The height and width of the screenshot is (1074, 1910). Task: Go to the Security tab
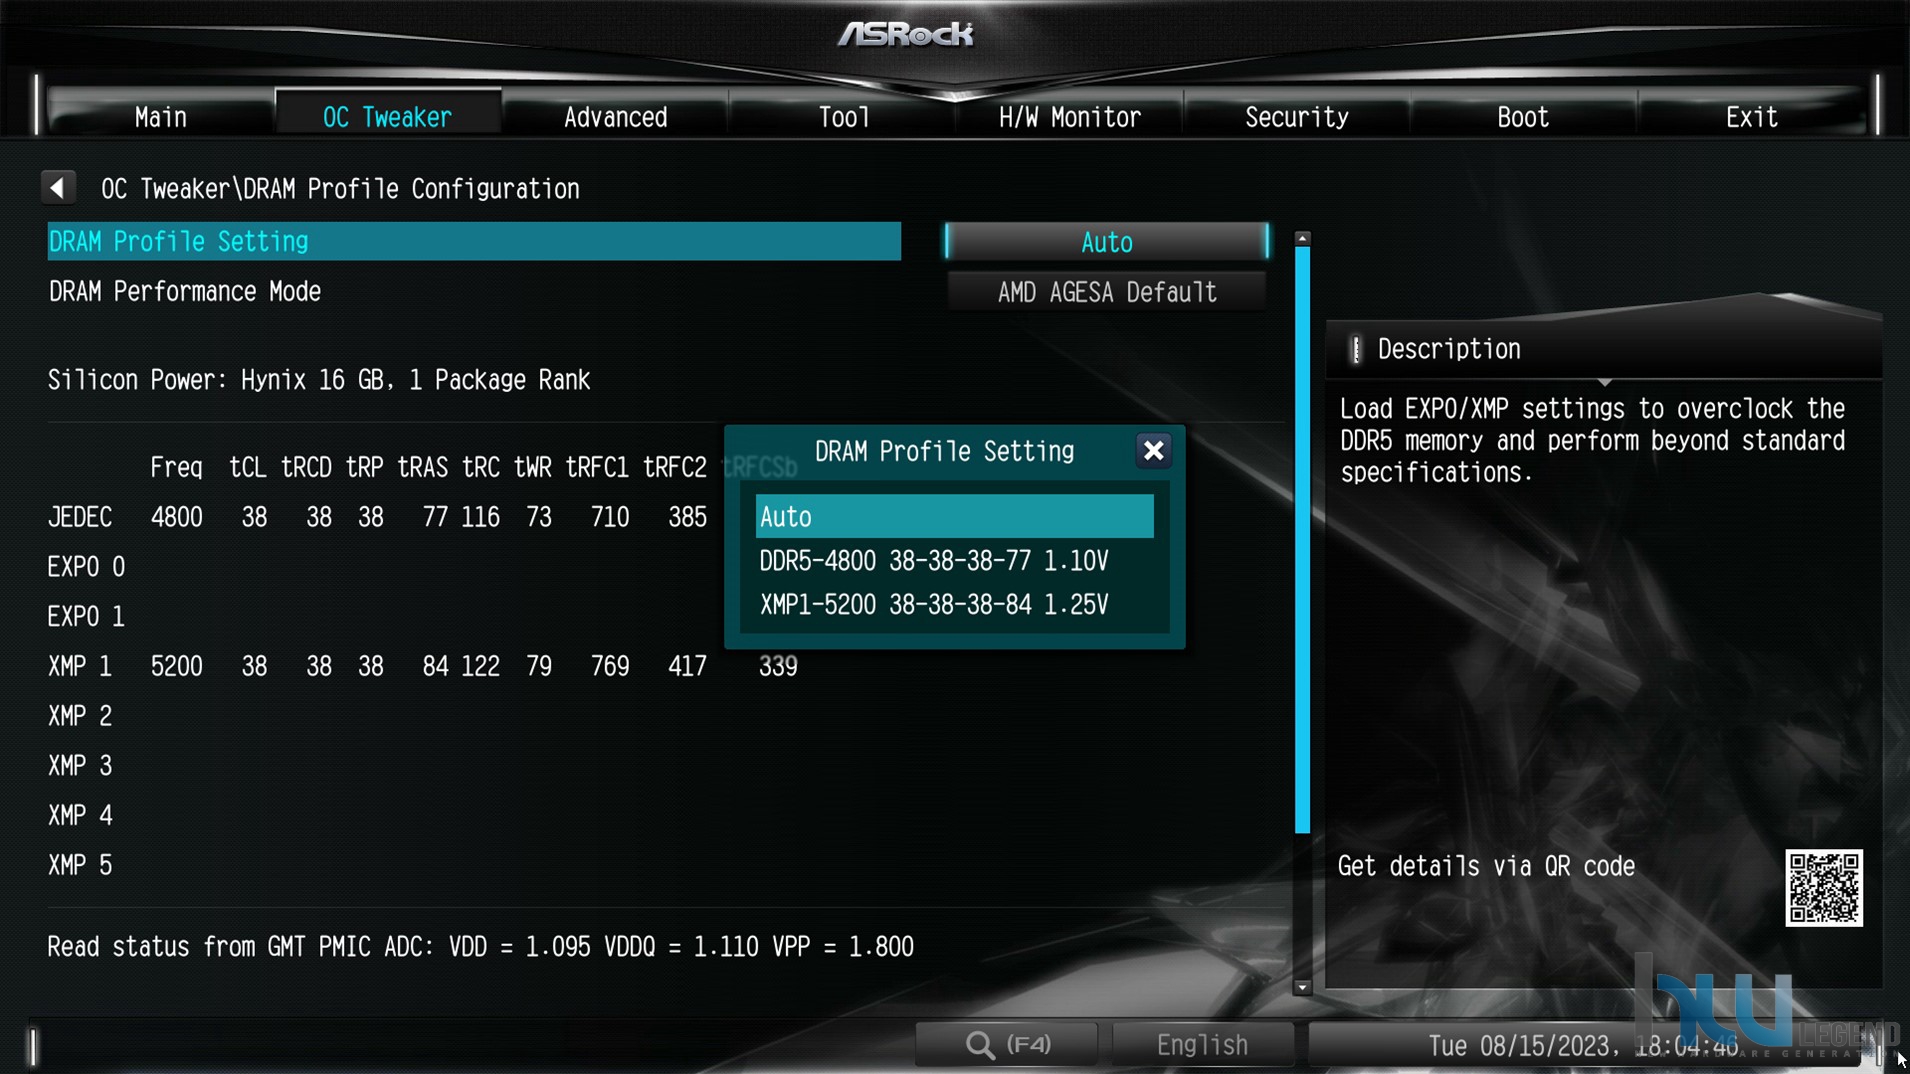coord(1296,117)
